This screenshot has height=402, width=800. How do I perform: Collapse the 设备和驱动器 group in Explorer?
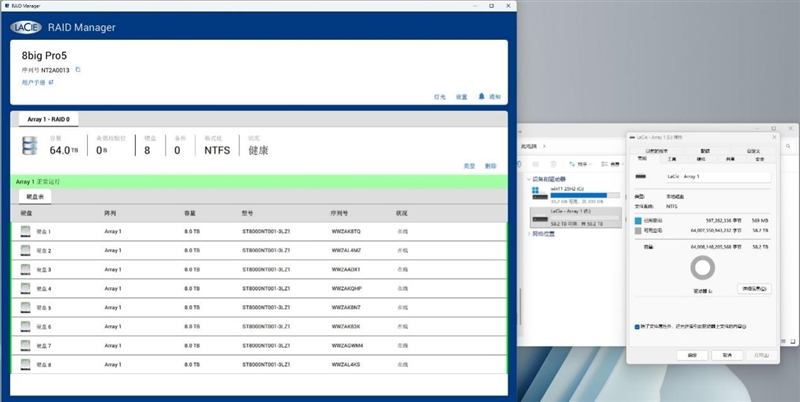tap(529, 179)
